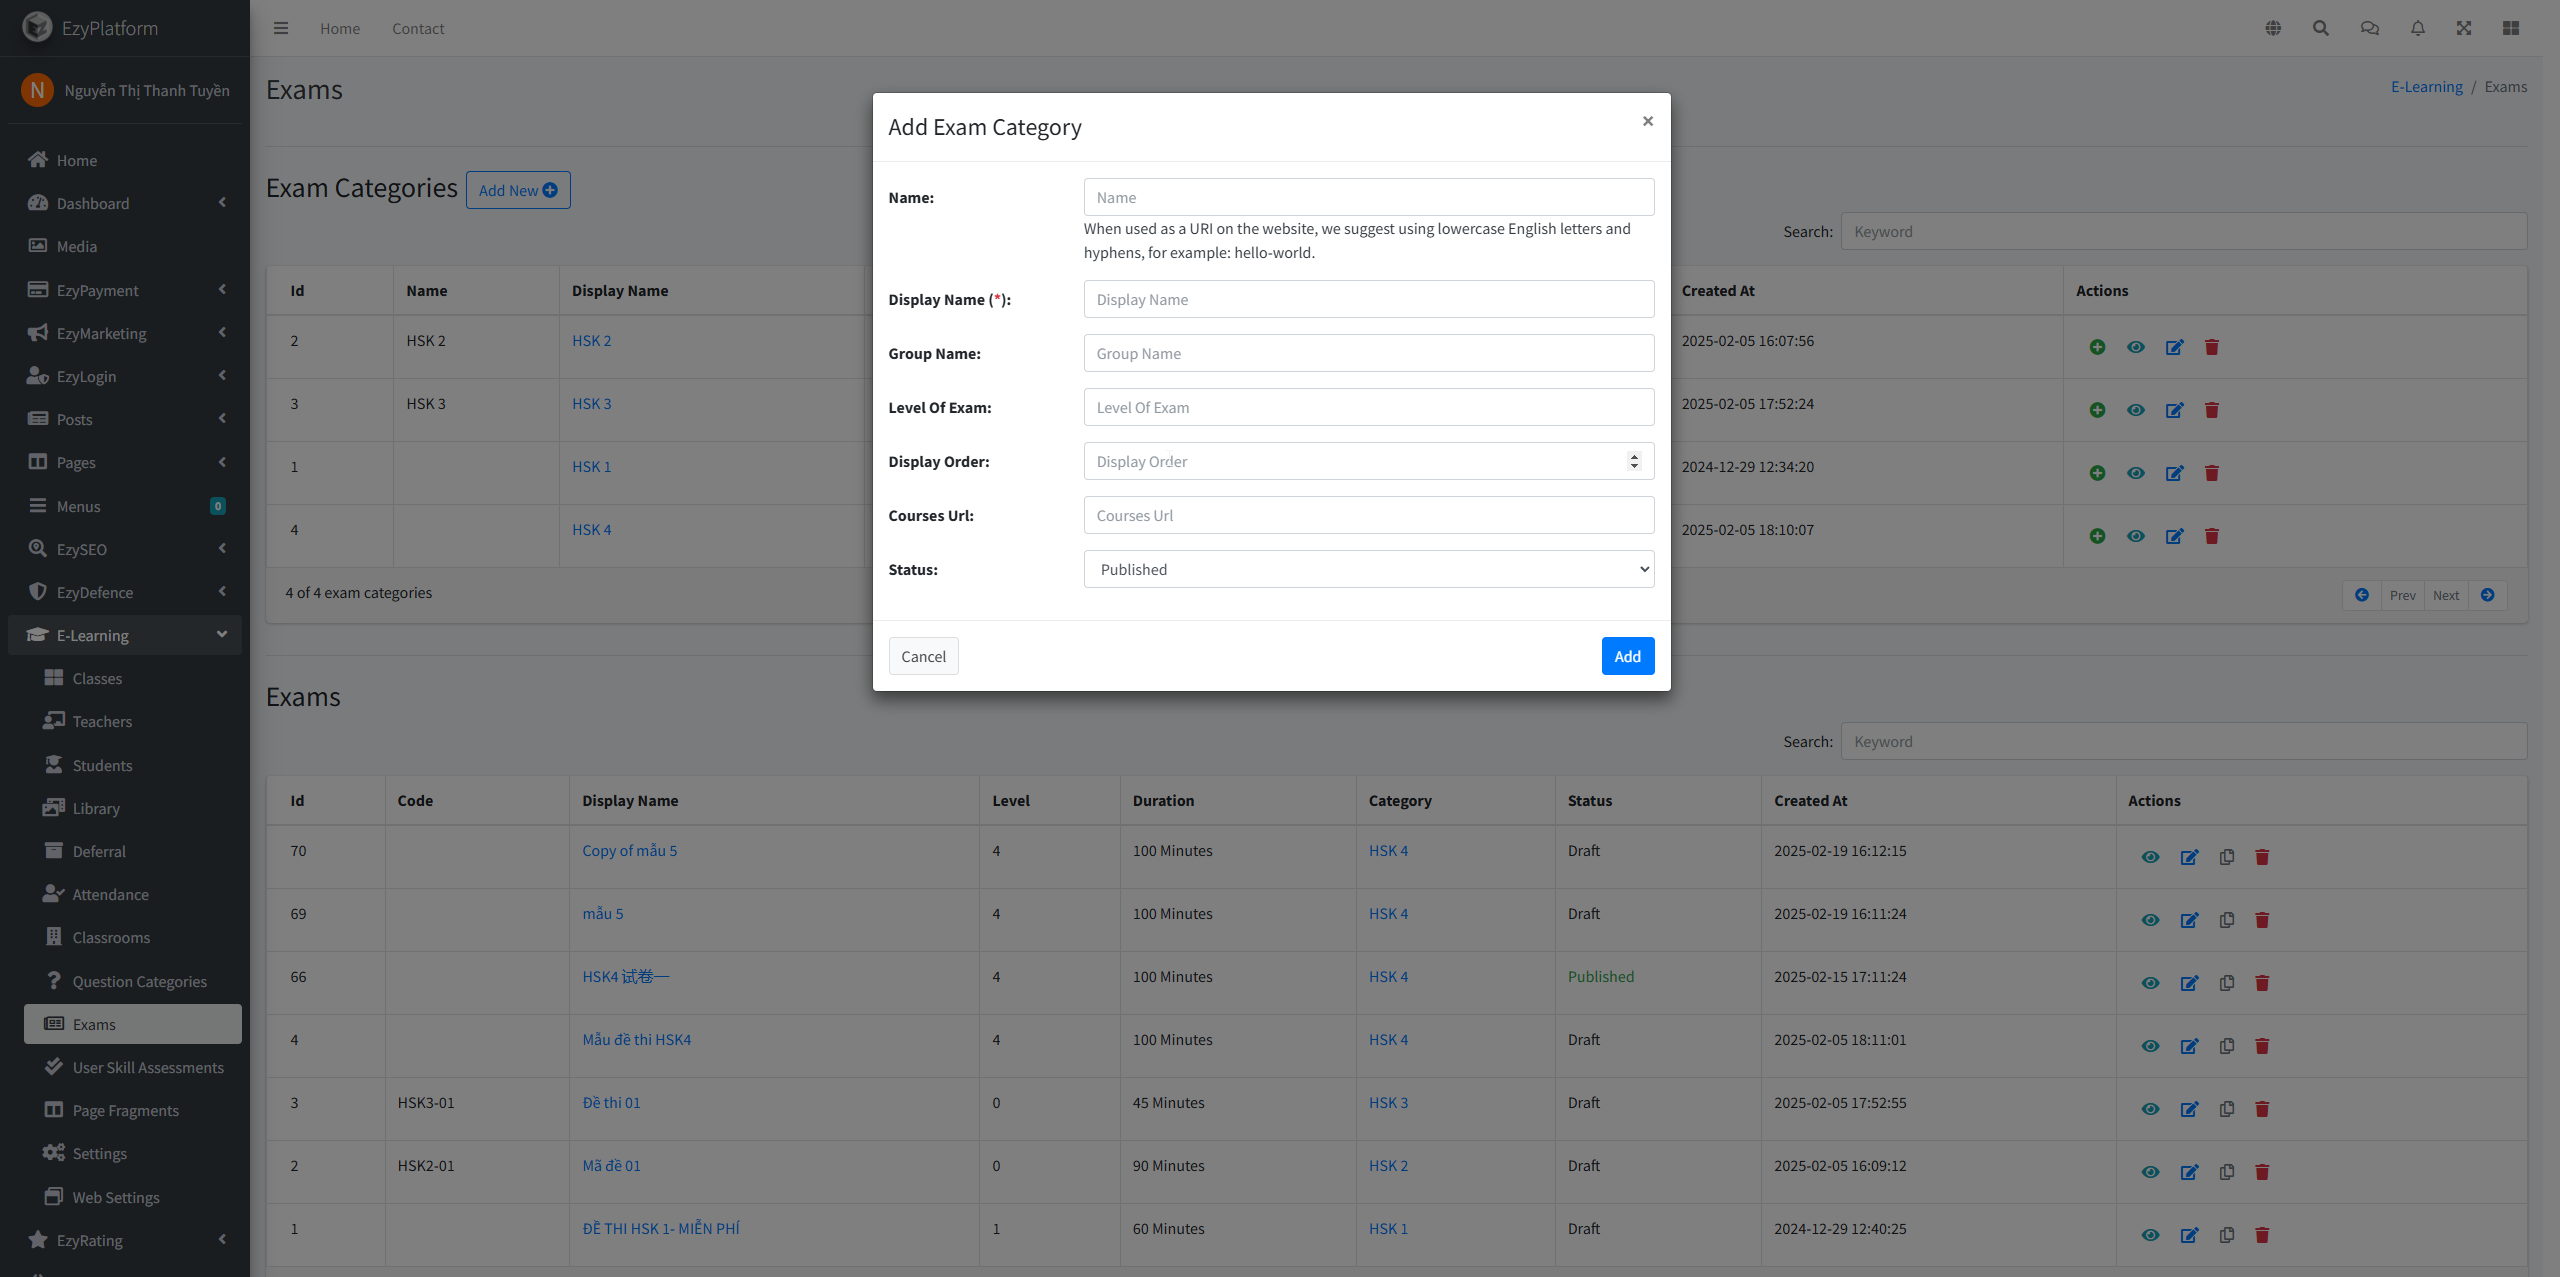Go to Students in sidebar menu
The height and width of the screenshot is (1277, 2560).
click(x=102, y=765)
